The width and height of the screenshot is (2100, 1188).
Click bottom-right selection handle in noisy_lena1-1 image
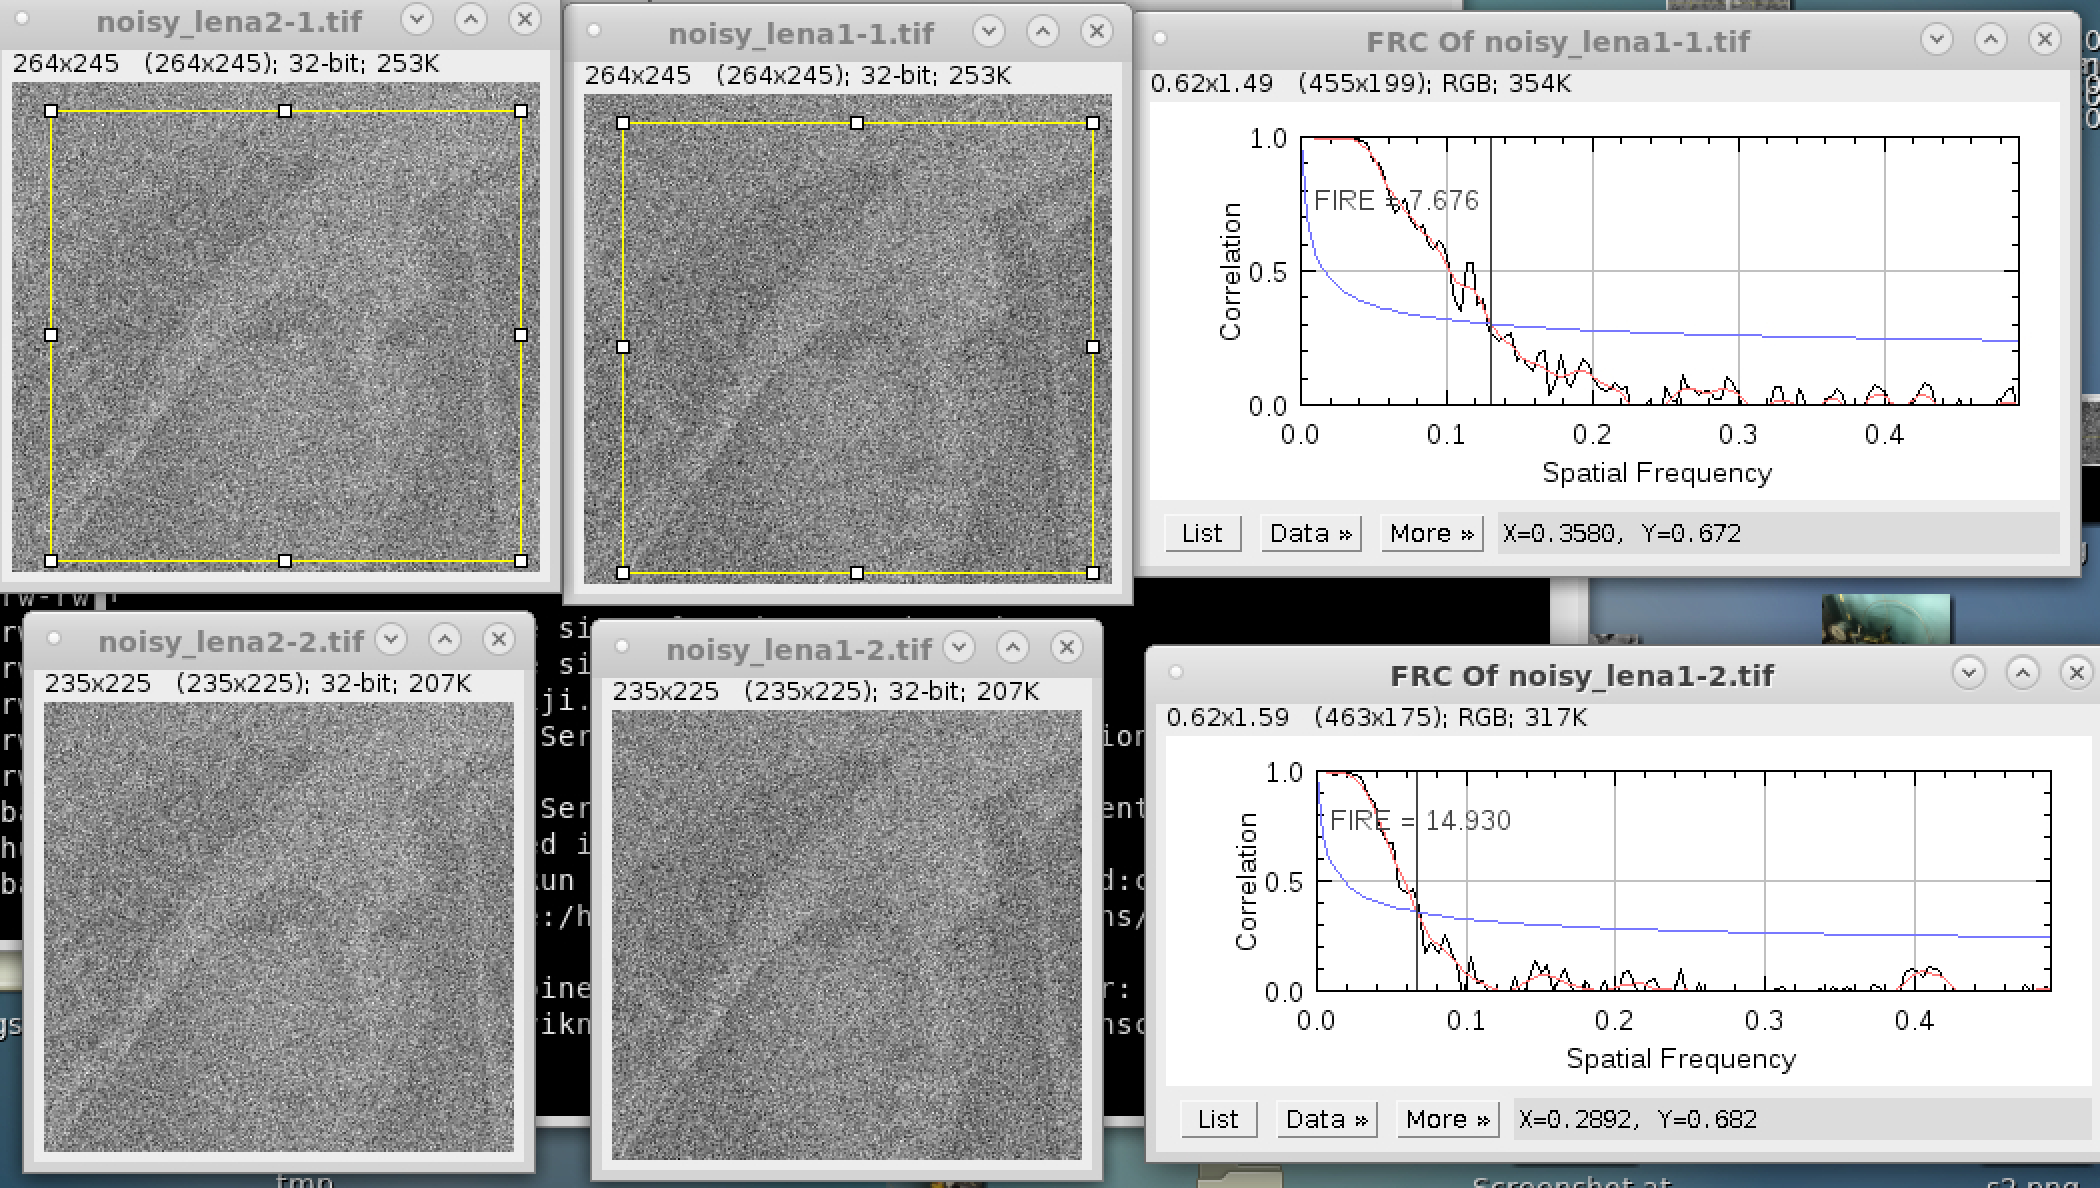click(1092, 573)
